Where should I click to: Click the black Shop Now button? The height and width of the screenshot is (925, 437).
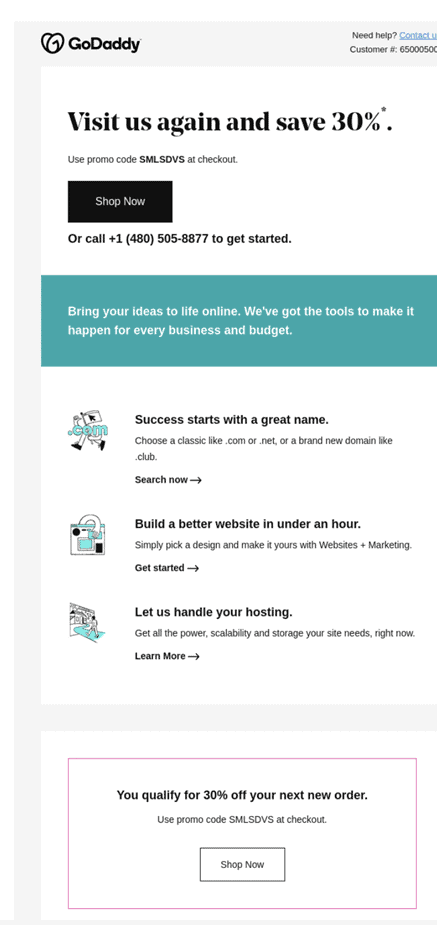[120, 202]
